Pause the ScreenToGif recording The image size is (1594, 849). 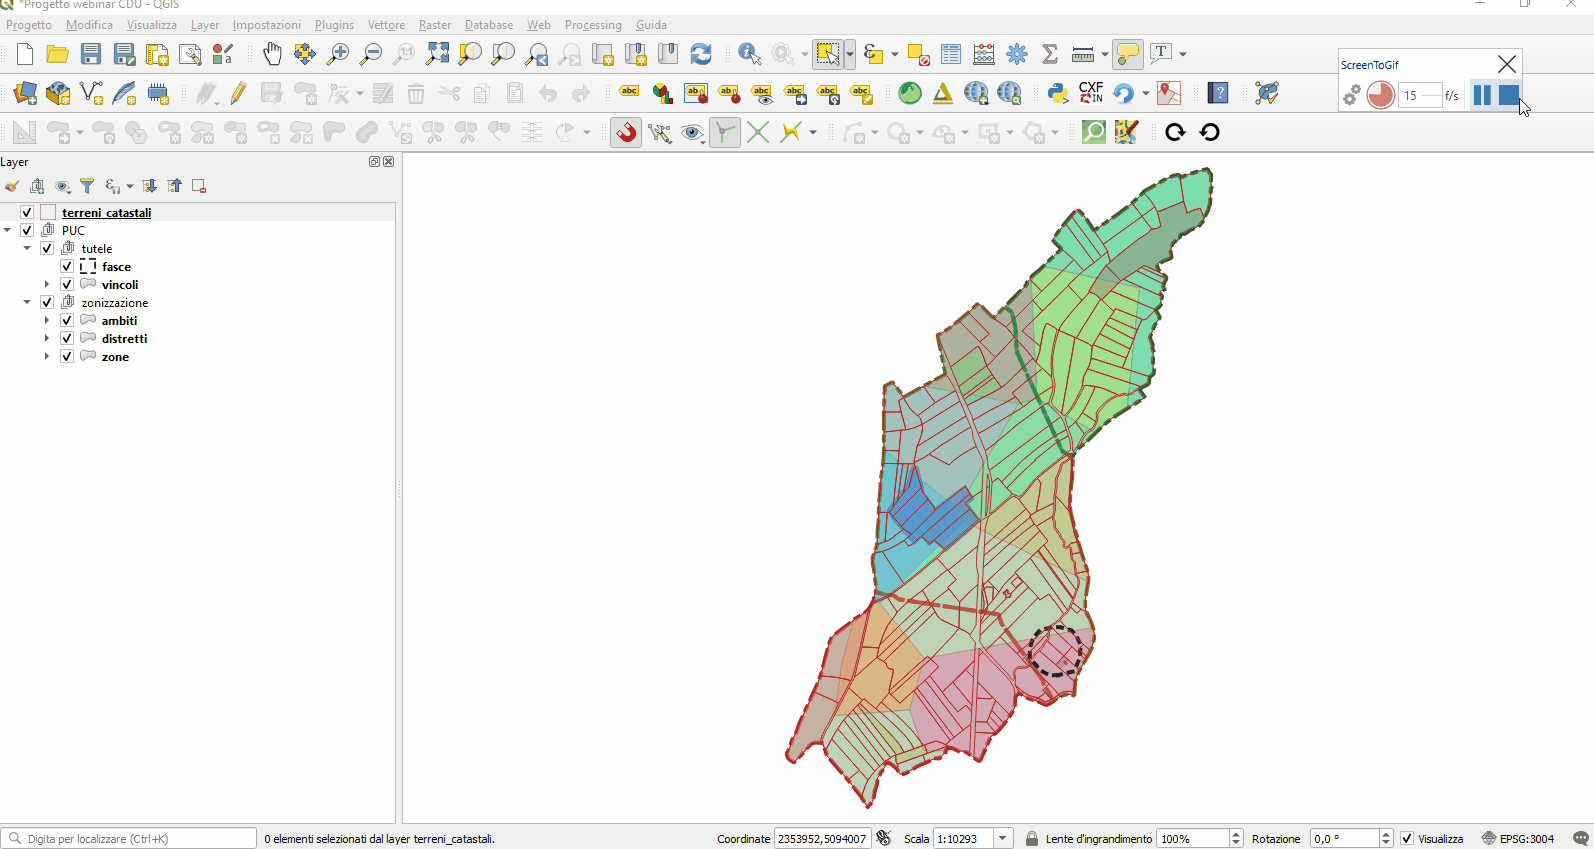point(1482,95)
